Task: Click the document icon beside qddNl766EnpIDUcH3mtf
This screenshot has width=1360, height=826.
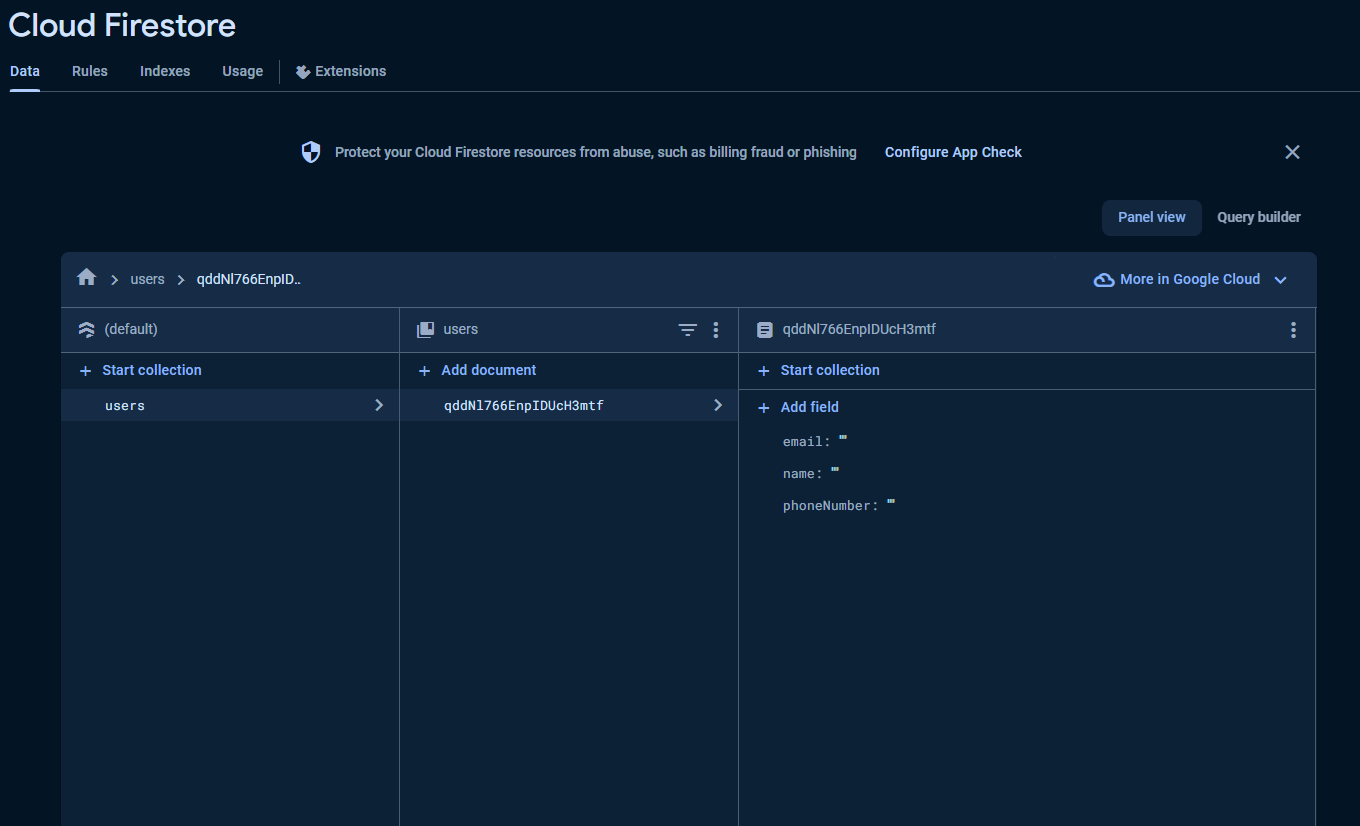Action: pyautogui.click(x=764, y=329)
